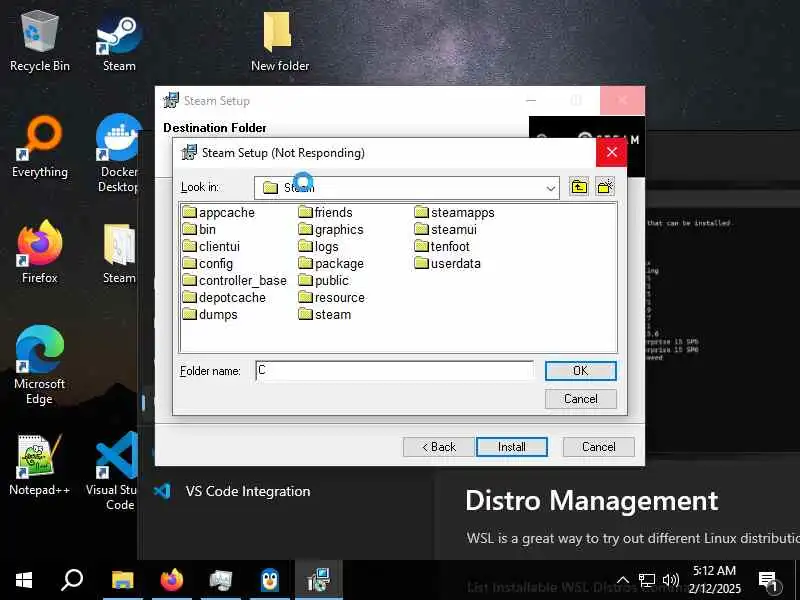Select the graphics folder
This screenshot has height=600, width=800.
(x=331, y=229)
